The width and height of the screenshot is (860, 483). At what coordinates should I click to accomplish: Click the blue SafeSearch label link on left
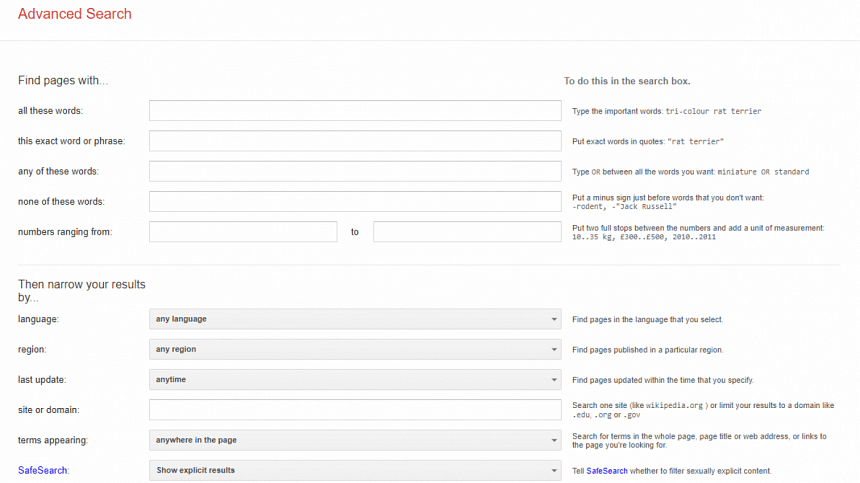pos(44,470)
